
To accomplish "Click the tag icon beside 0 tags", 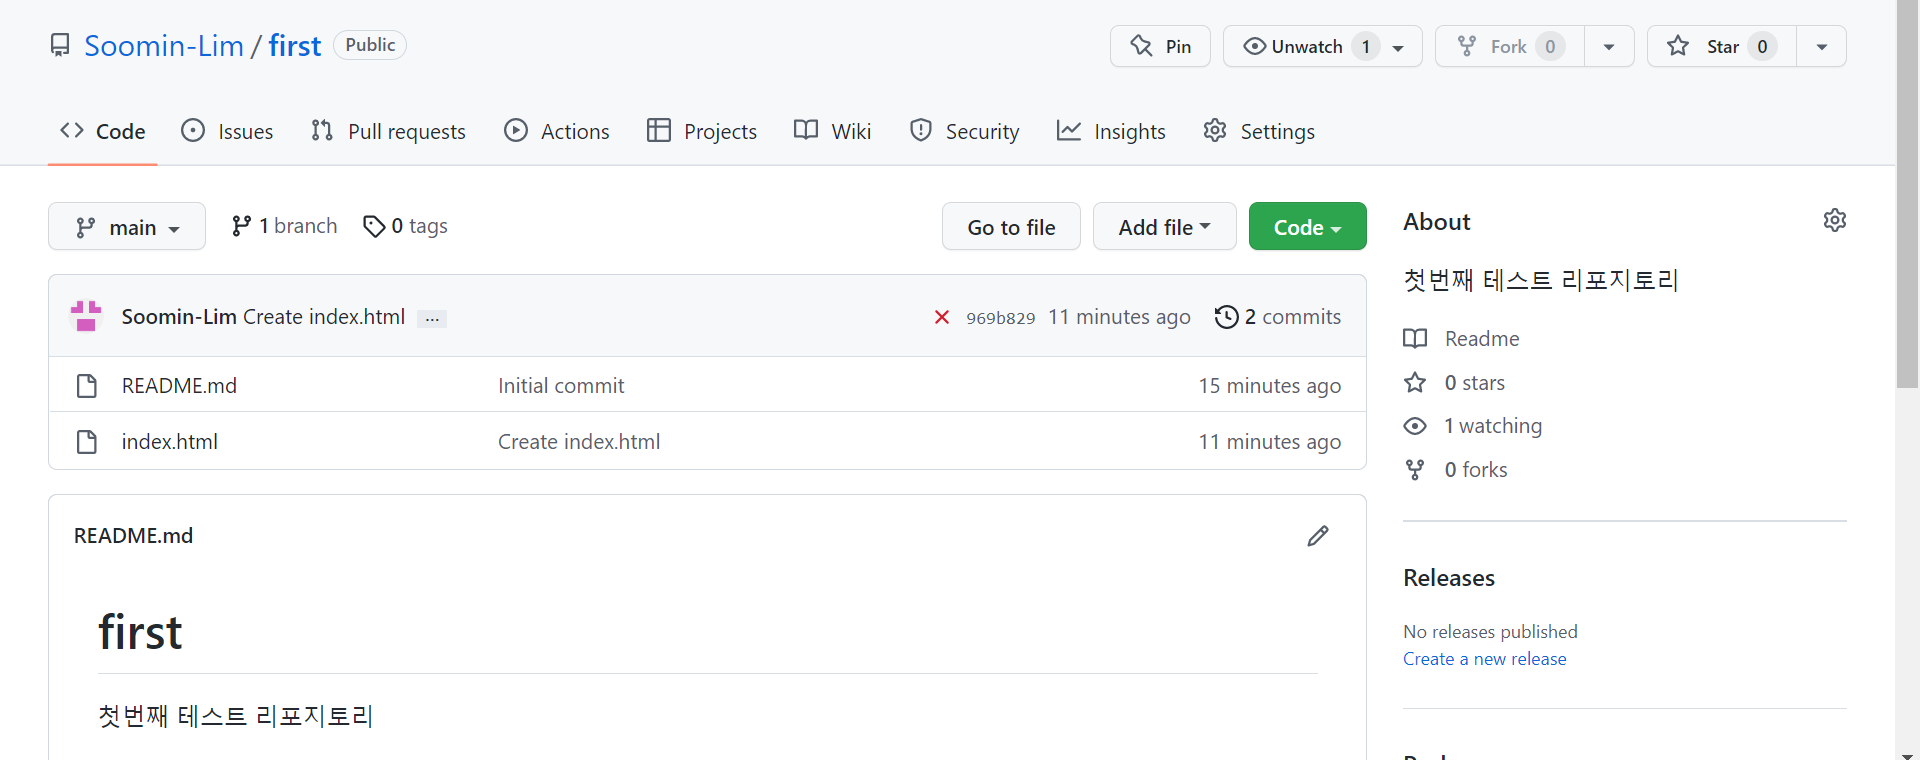I will [x=374, y=227].
